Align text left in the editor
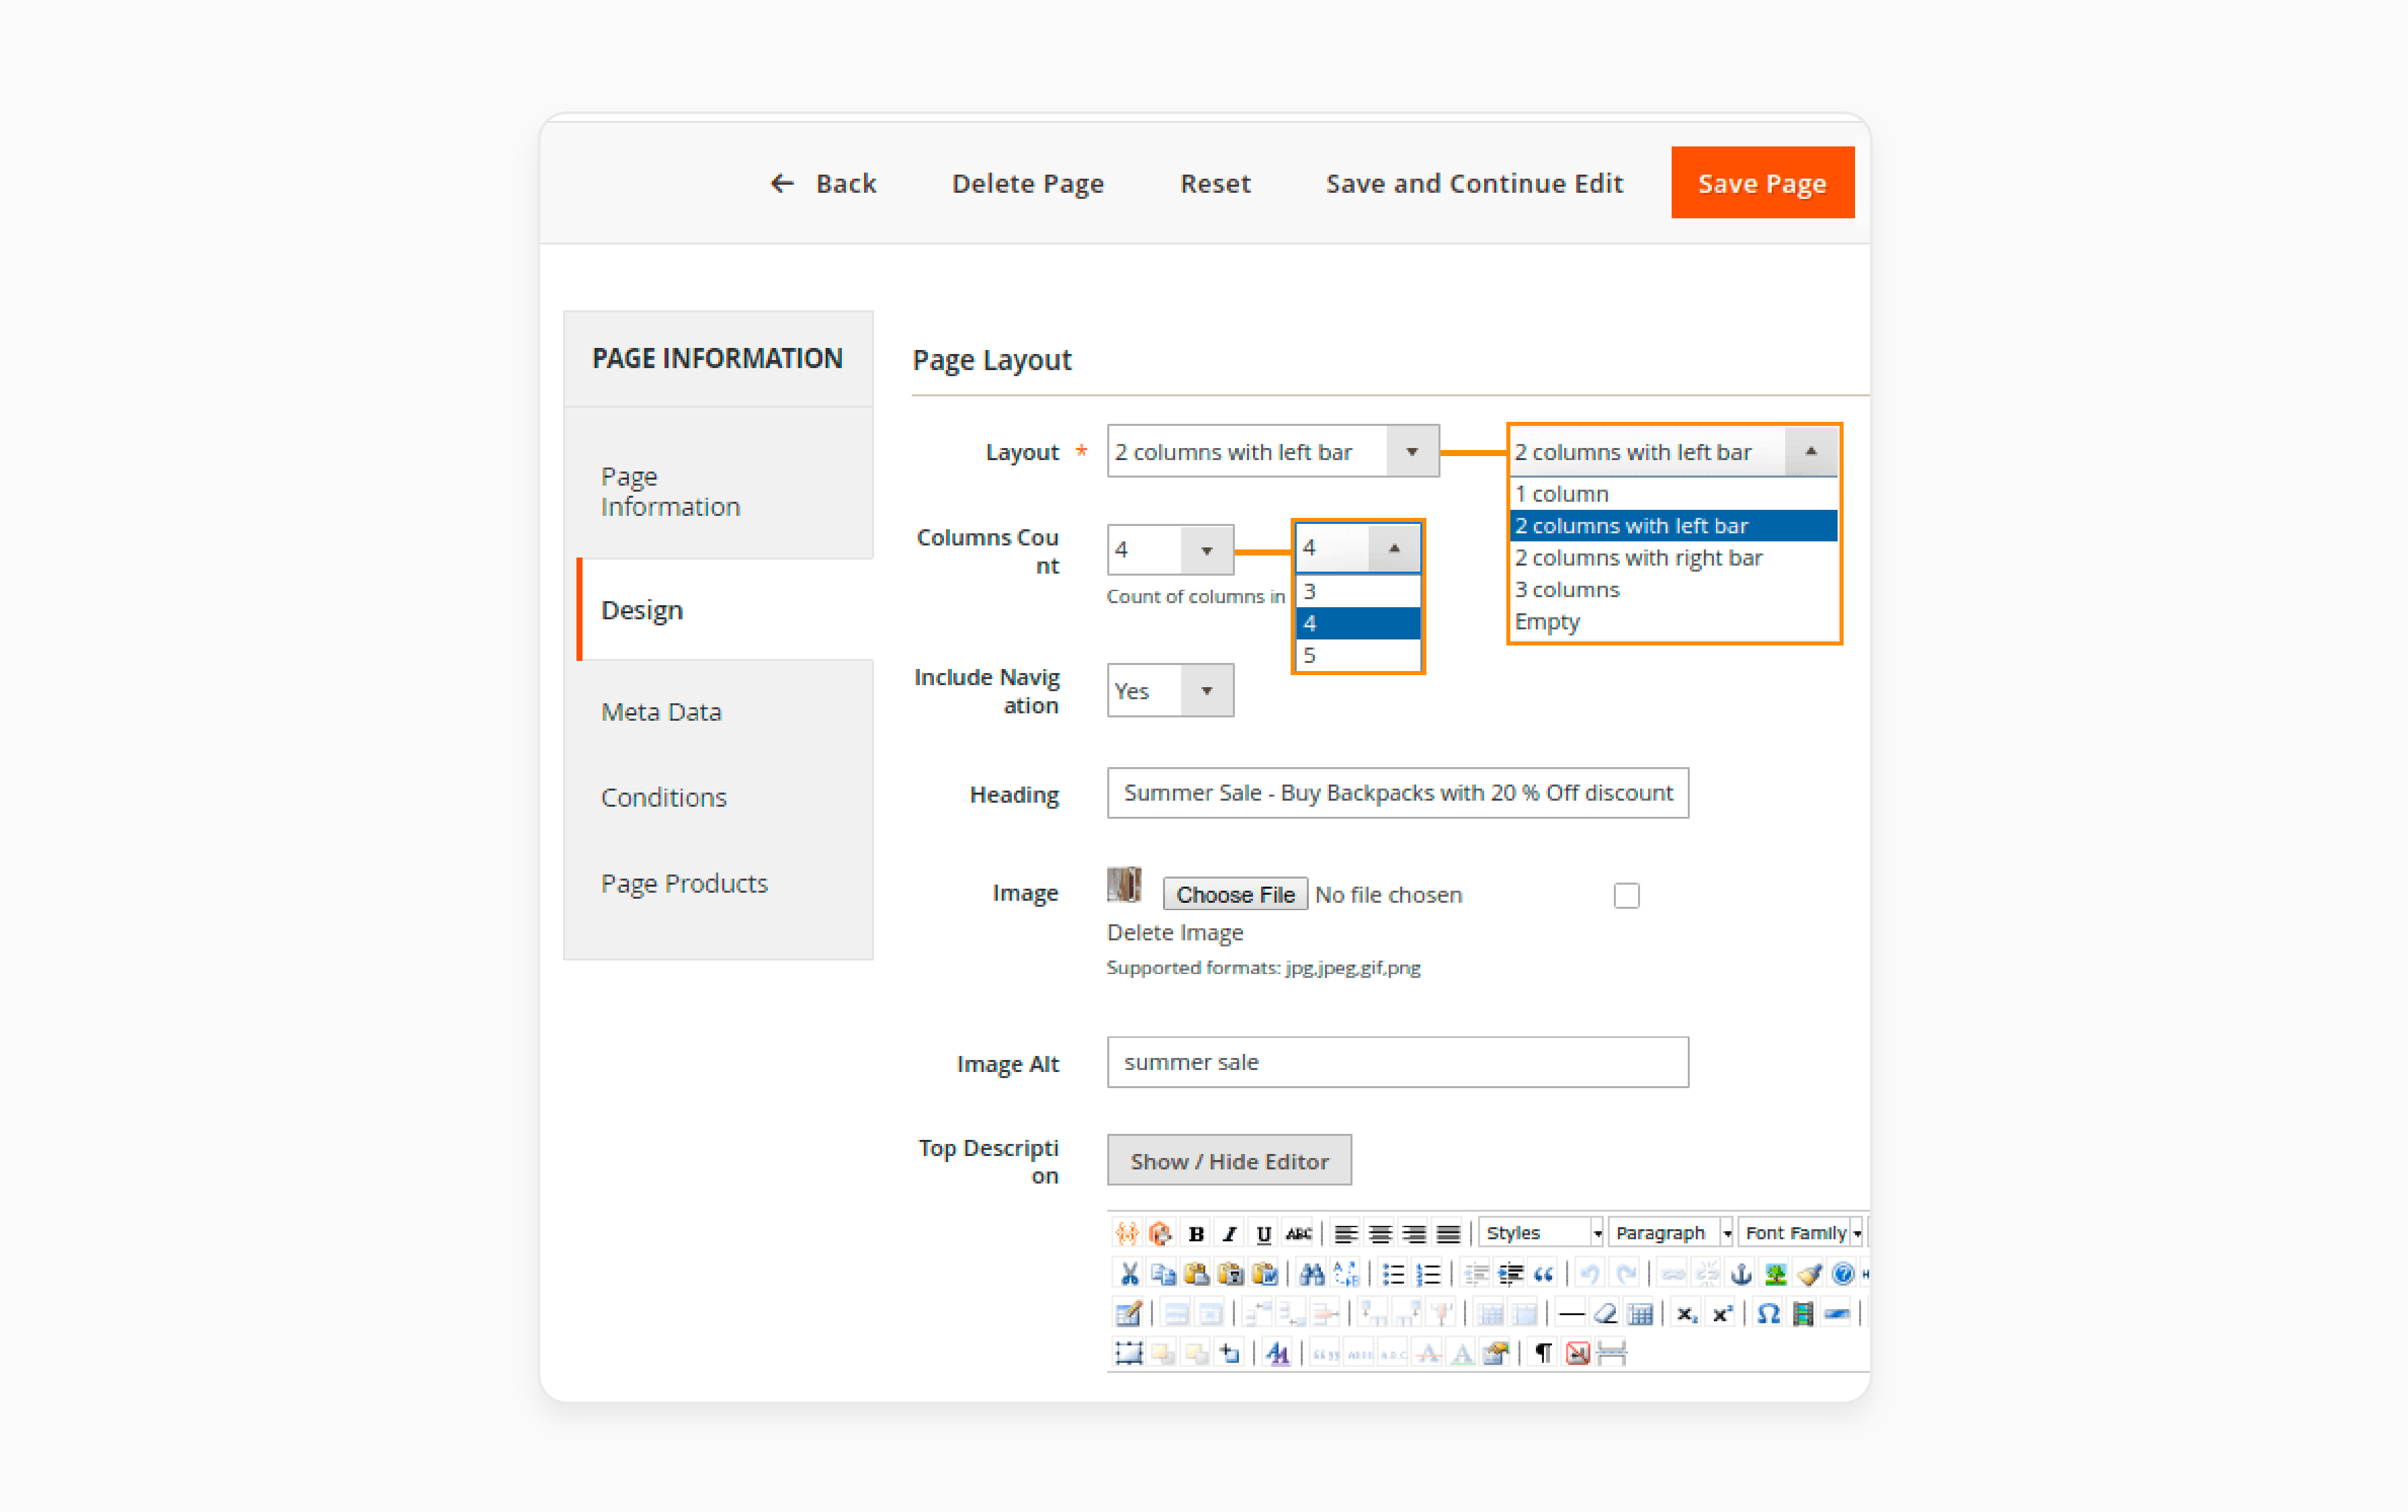 click(x=1346, y=1233)
